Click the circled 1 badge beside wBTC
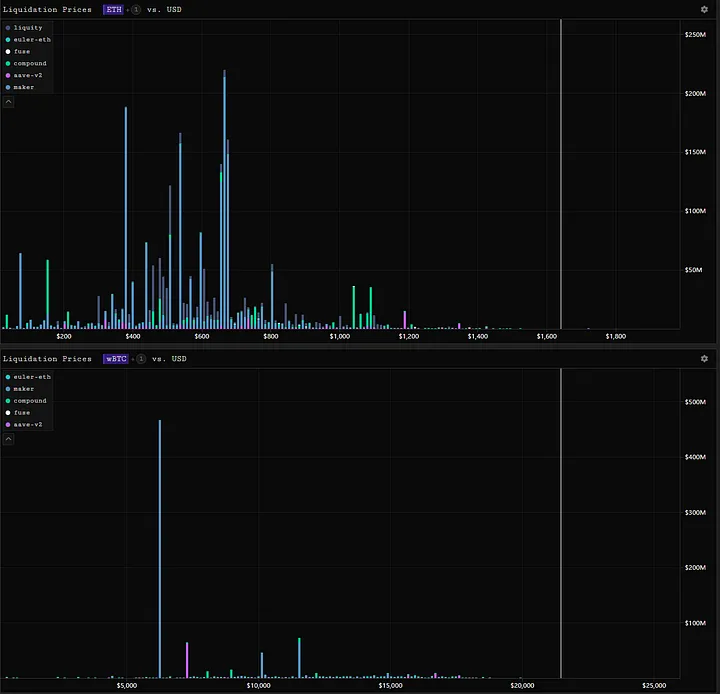The image size is (720, 694). coord(141,358)
